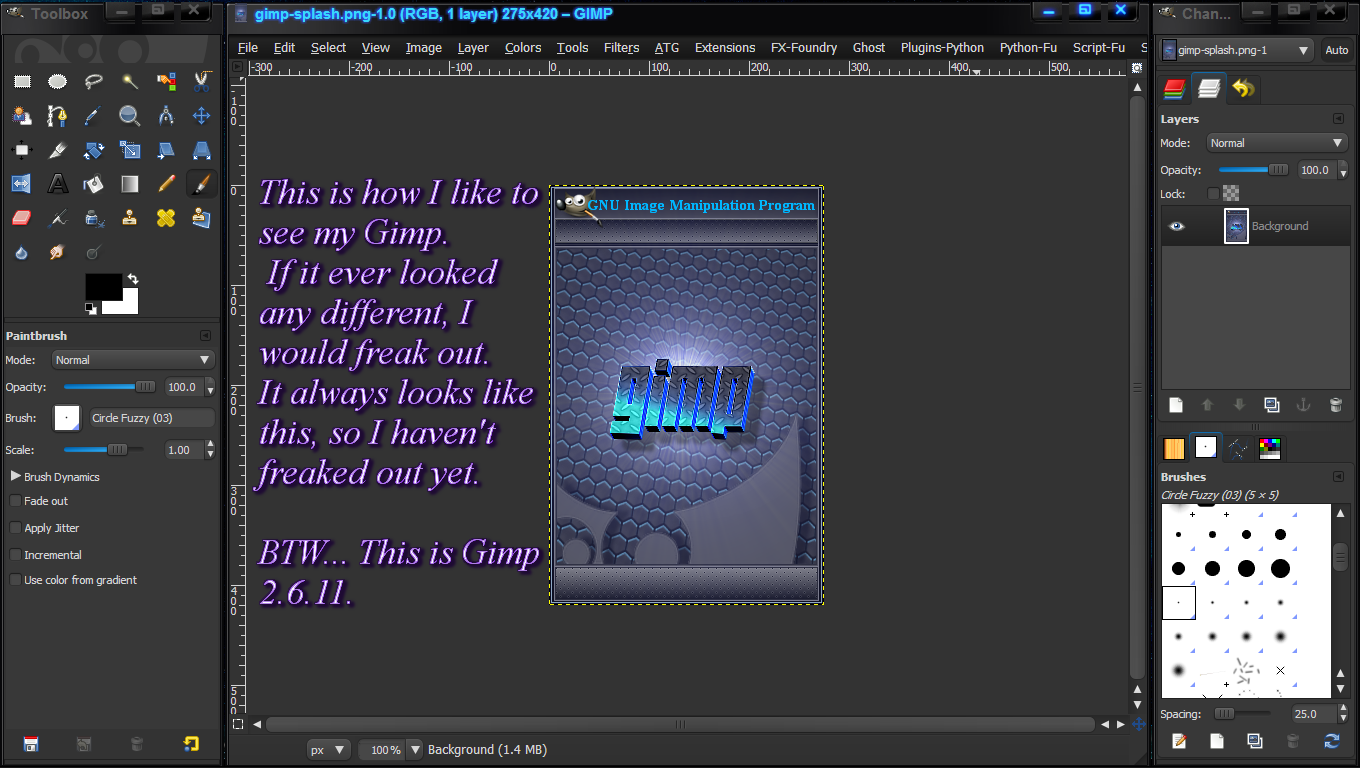Image resolution: width=1360 pixels, height=768 pixels.
Task: Duplicate the current layer
Action: point(1271,405)
